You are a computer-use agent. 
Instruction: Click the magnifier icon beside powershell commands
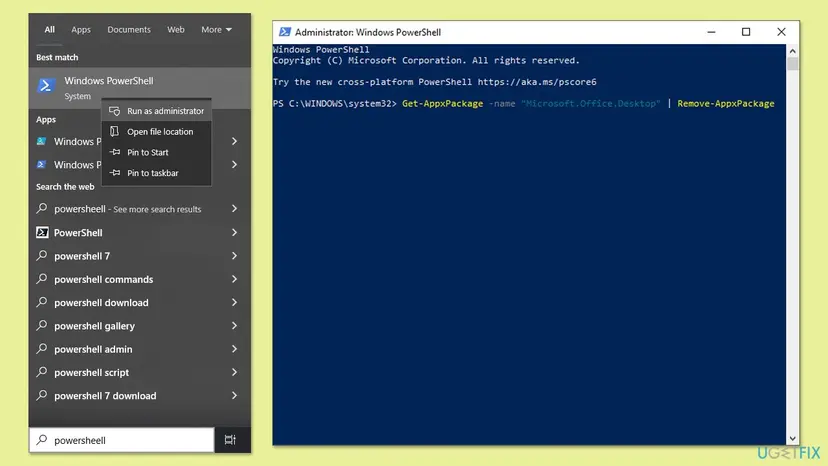(x=42, y=278)
